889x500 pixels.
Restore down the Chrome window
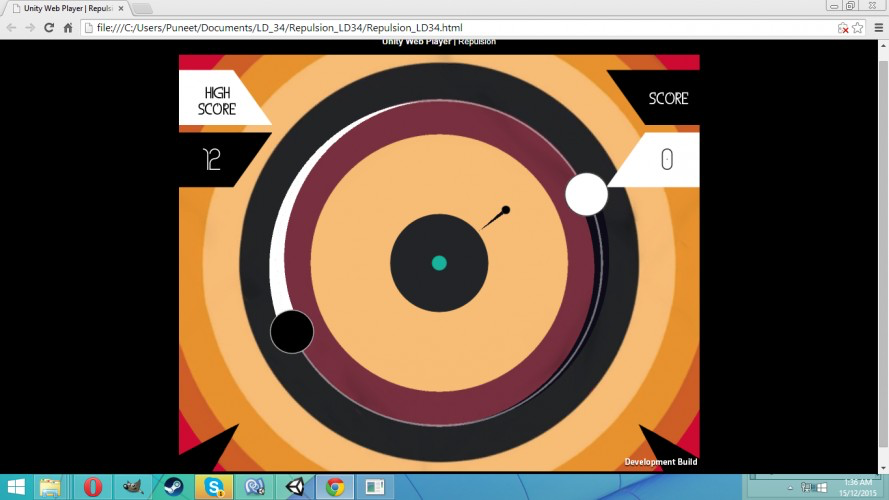click(x=850, y=6)
